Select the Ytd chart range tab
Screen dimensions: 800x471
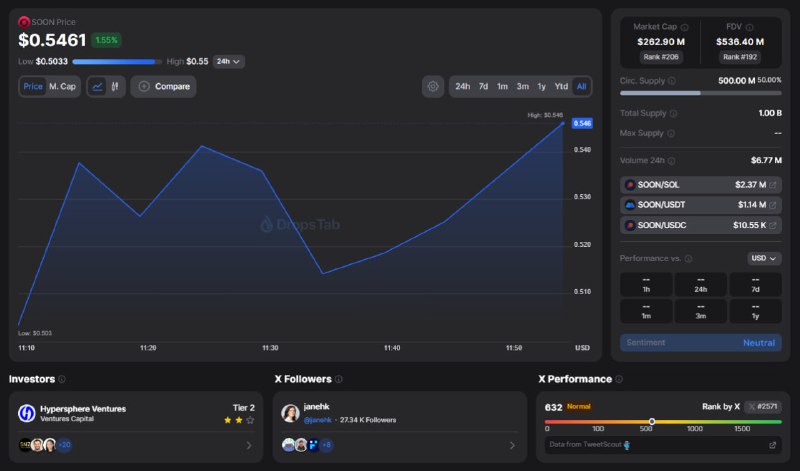point(561,86)
